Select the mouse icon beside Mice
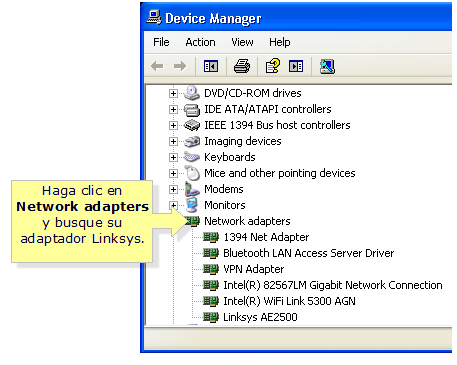The height and width of the screenshot is (365, 457). coord(192,173)
